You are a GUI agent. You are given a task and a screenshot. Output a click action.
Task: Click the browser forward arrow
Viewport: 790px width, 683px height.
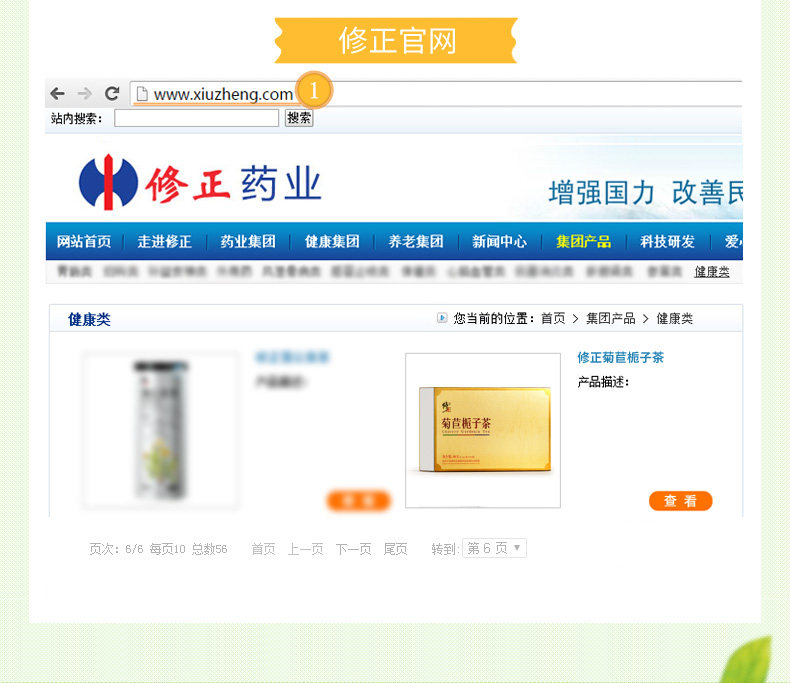(x=85, y=93)
